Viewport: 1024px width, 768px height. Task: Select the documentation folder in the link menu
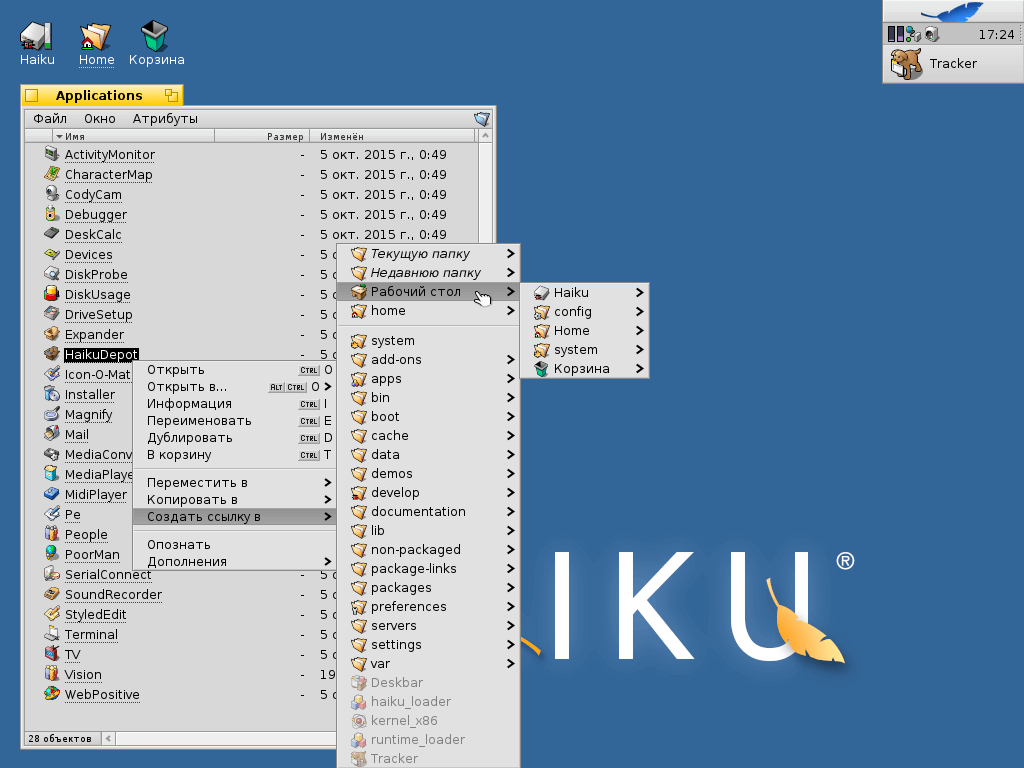(428, 511)
